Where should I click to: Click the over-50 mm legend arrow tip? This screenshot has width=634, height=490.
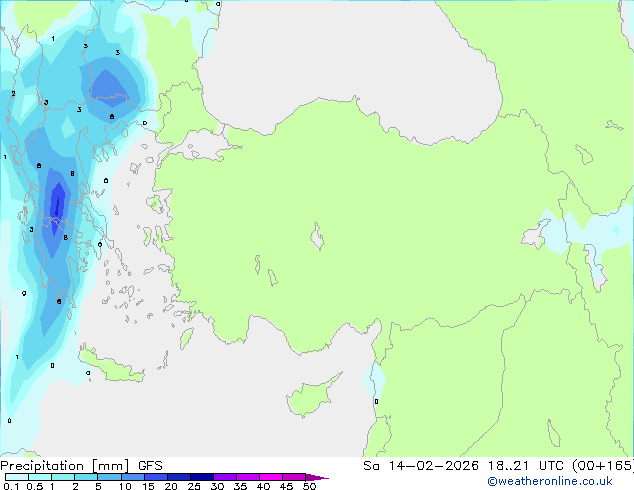317,477
